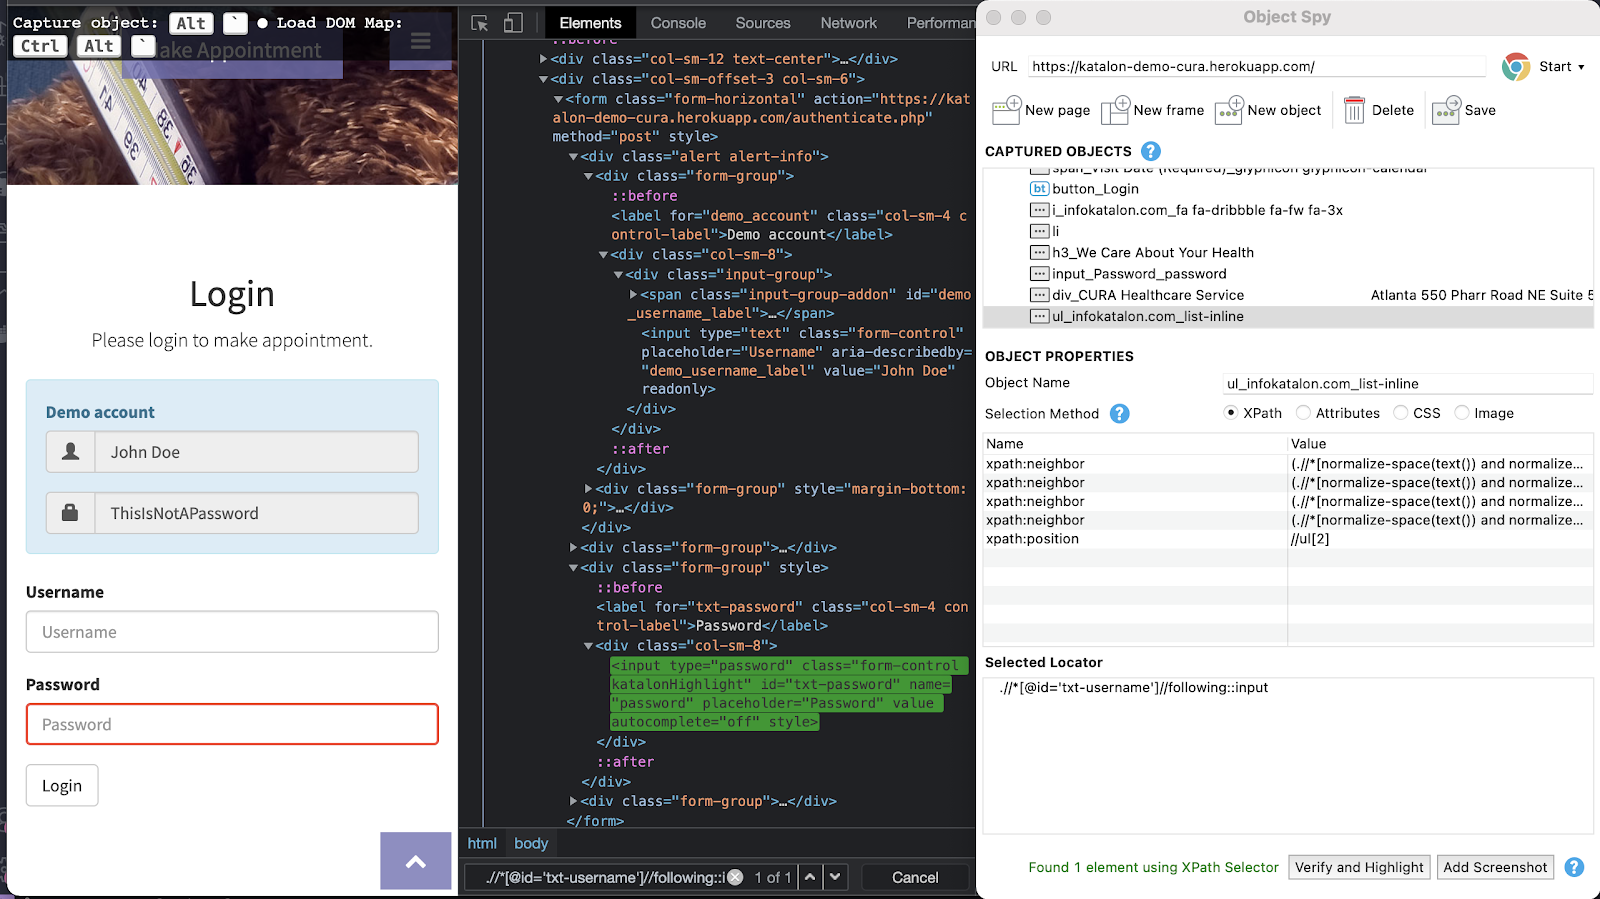The image size is (1600, 899).
Task: Click the highlighted Password input field
Action: pyautogui.click(x=232, y=724)
